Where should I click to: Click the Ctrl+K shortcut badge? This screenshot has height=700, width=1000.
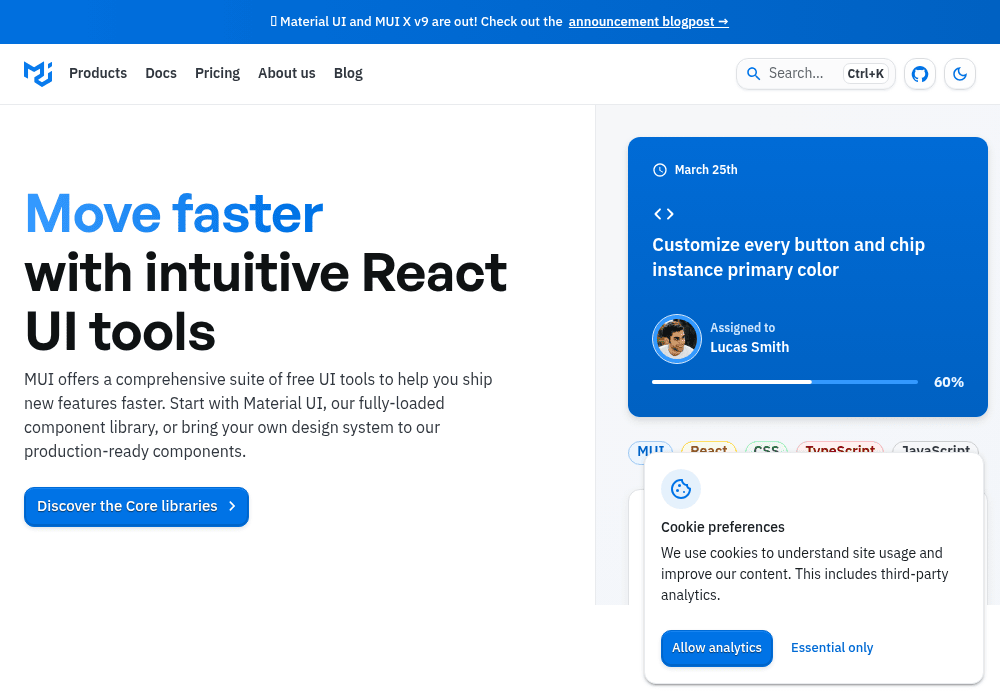click(x=865, y=74)
